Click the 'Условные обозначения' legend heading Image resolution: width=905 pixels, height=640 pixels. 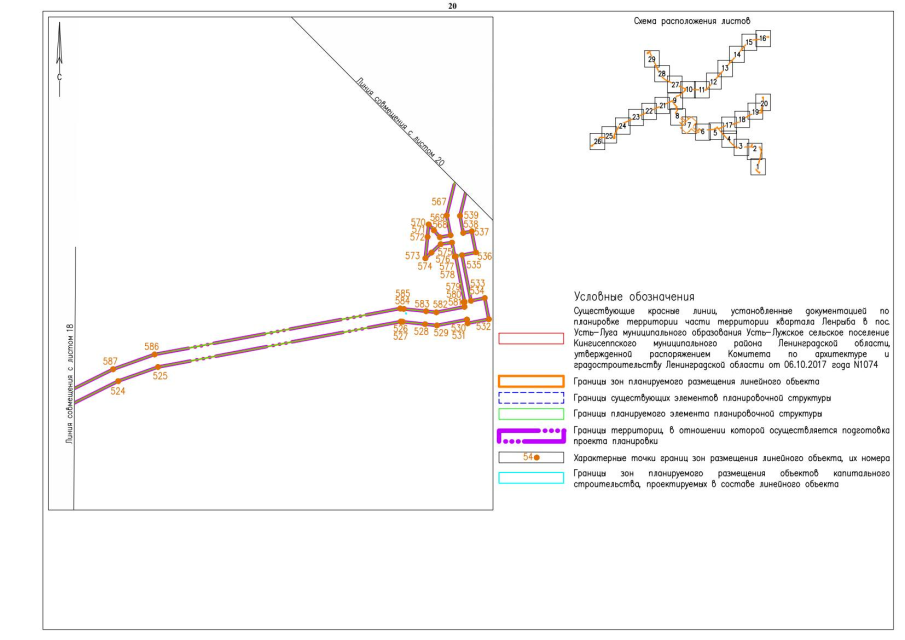(x=634, y=297)
